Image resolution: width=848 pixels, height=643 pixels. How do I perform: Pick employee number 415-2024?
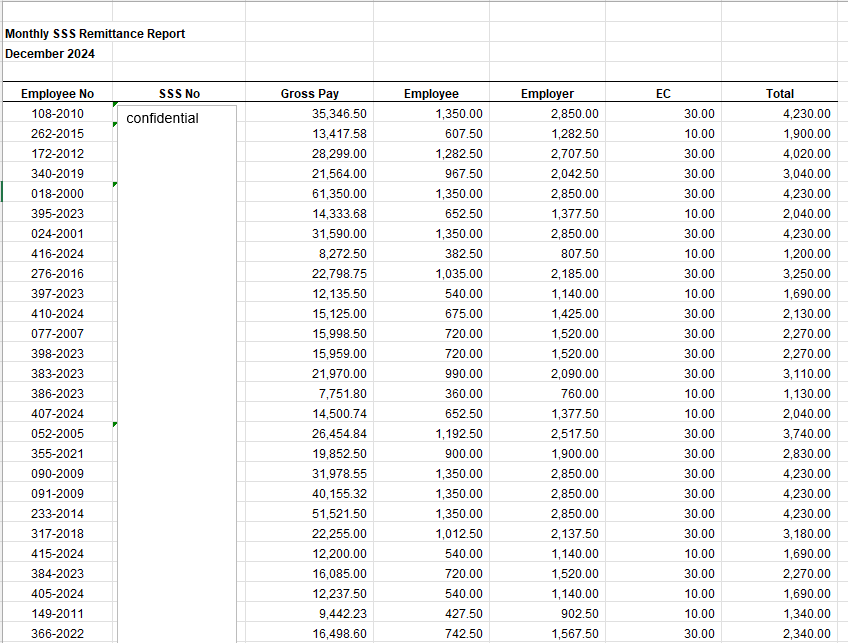57,554
